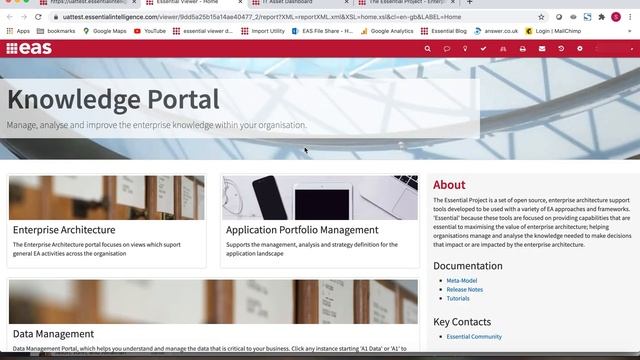Reload the page with the refresh icon
This screenshot has height=360, width=640.
point(38,17)
